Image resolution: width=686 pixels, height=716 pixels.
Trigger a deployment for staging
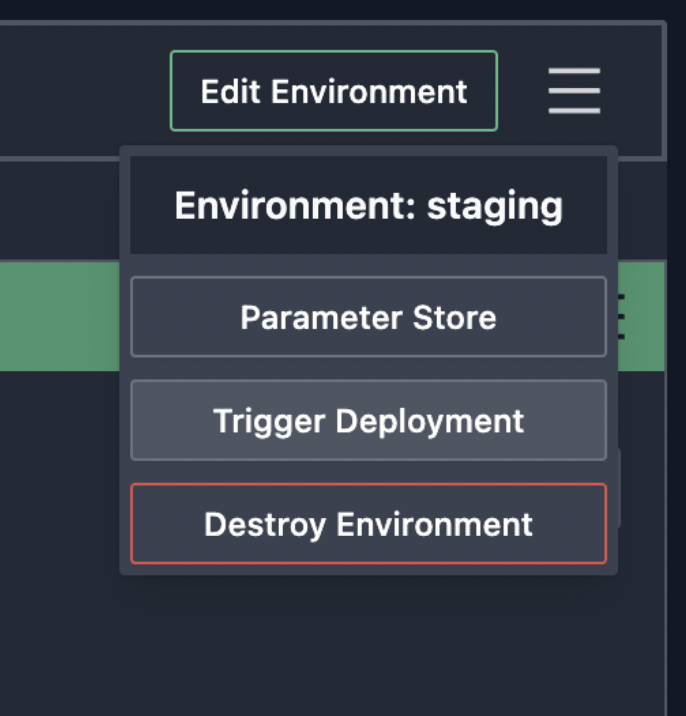point(368,420)
